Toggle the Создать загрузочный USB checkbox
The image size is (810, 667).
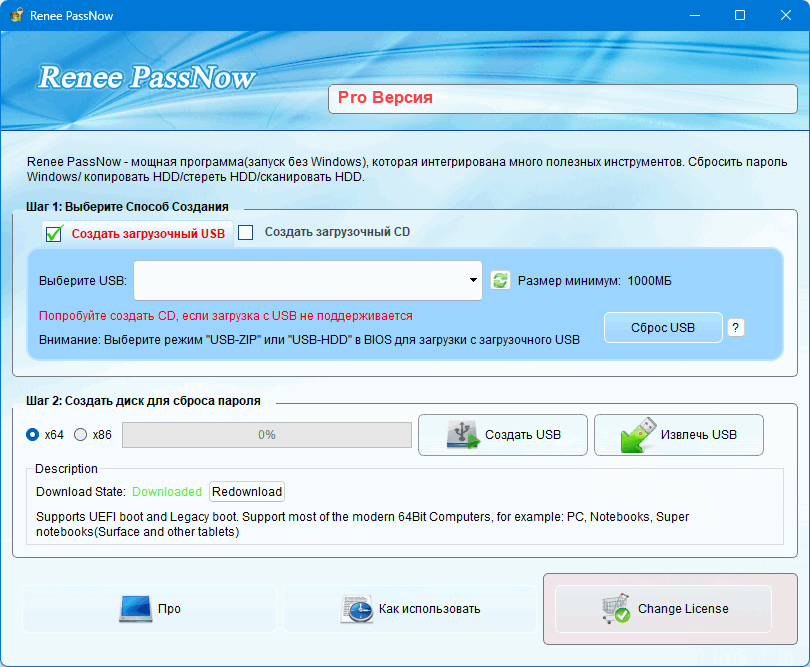pos(54,234)
